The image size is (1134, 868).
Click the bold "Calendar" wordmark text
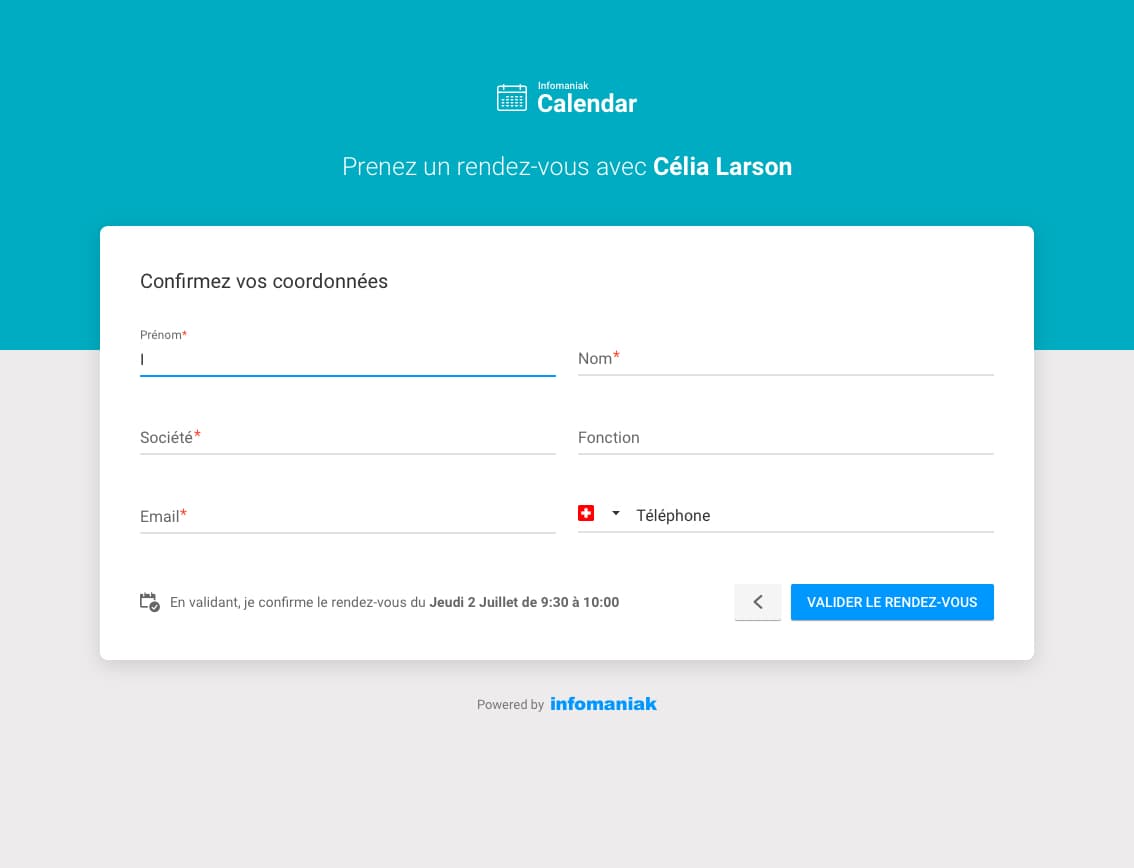point(587,104)
